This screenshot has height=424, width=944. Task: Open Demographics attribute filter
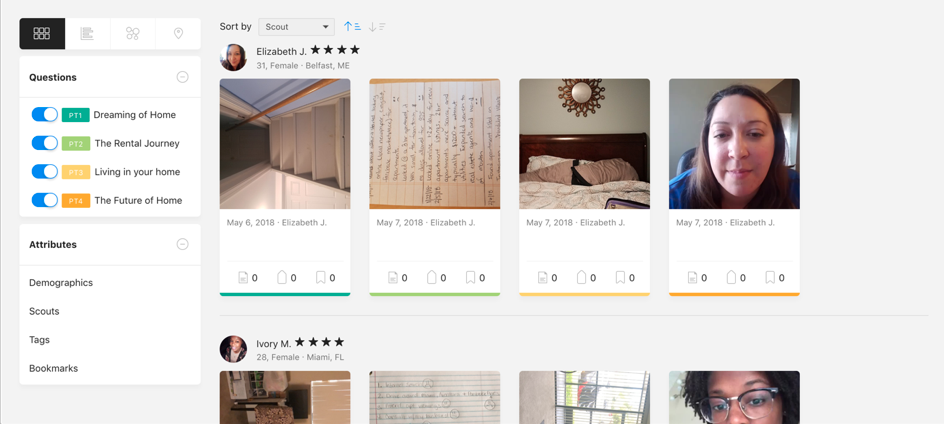61,282
